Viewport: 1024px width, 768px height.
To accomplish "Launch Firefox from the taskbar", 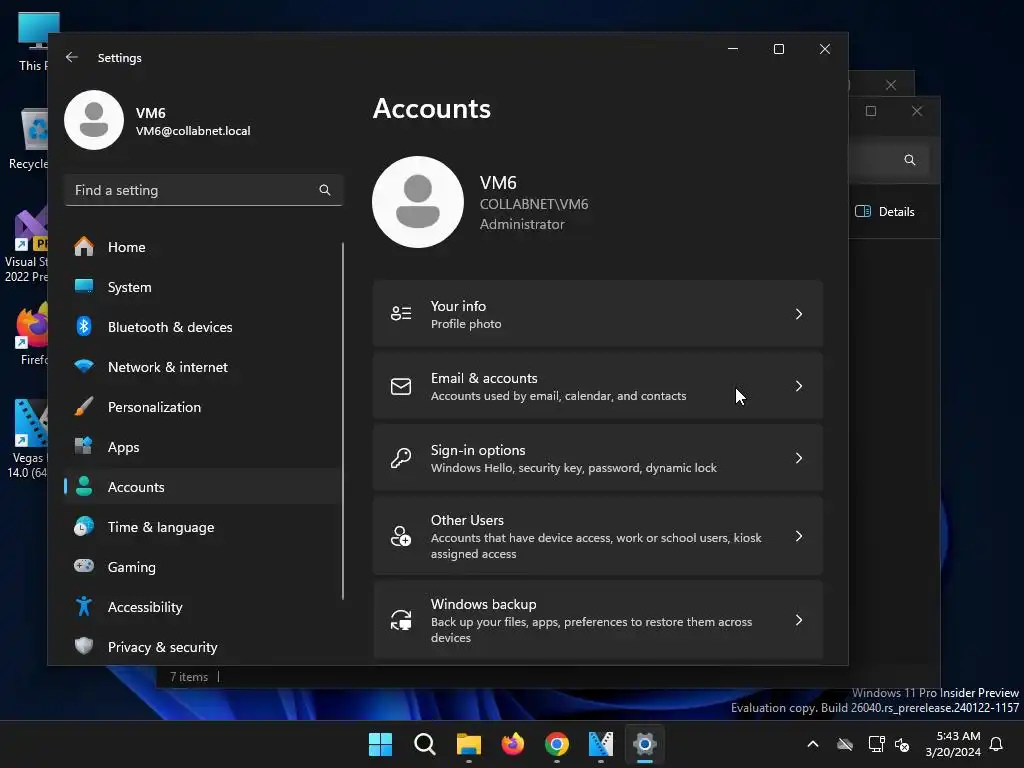I will (513, 744).
